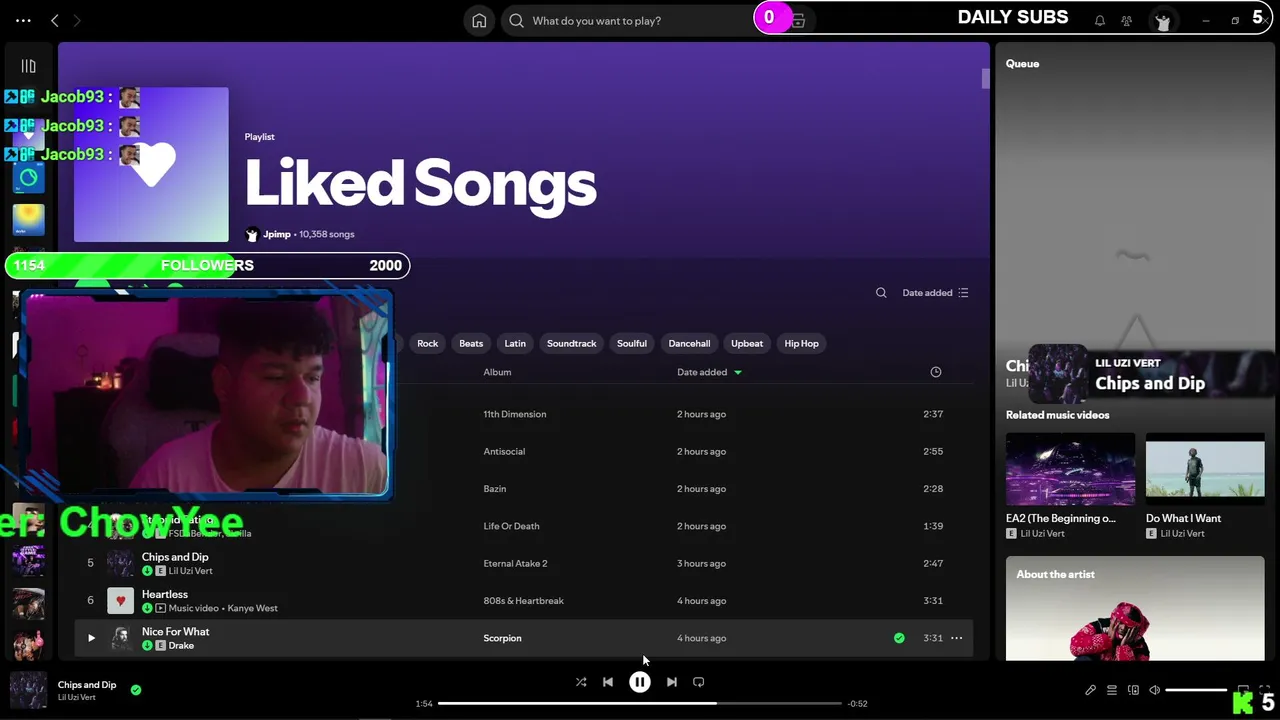Select the Heartless track row title

165,594
